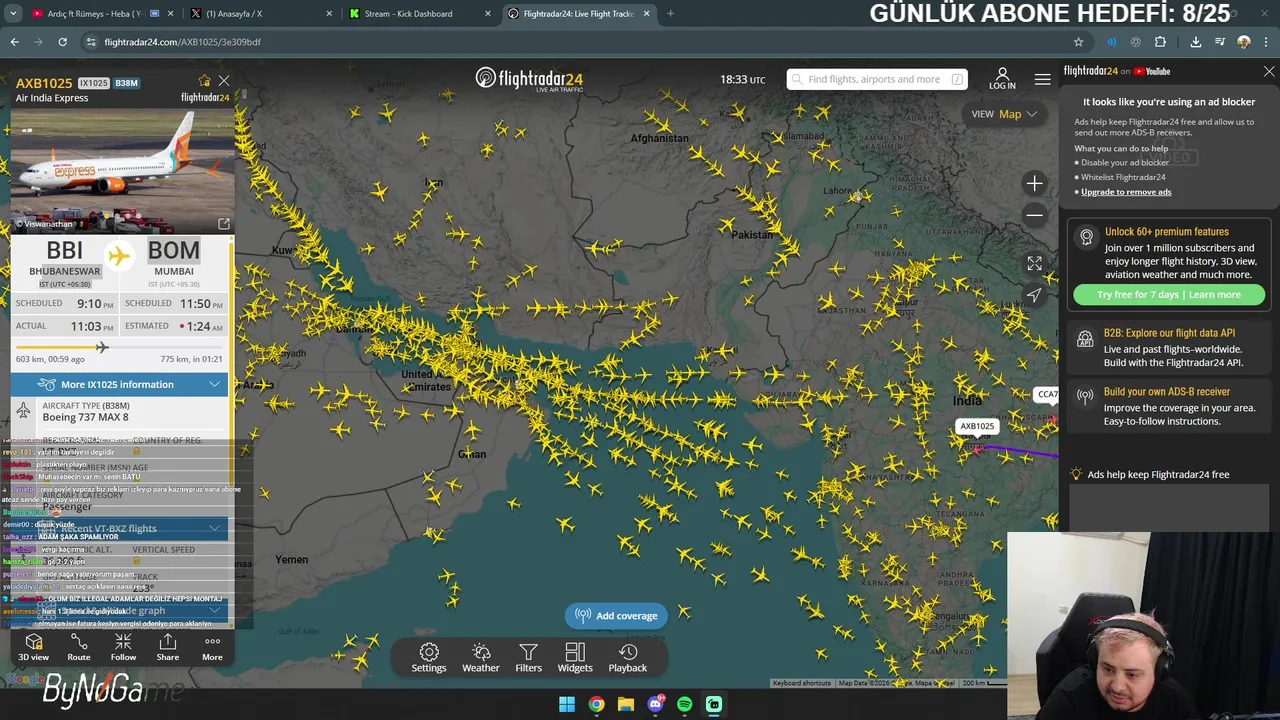This screenshot has height=720, width=1280.
Task: Open Chrome media controls
Action: (1220, 42)
